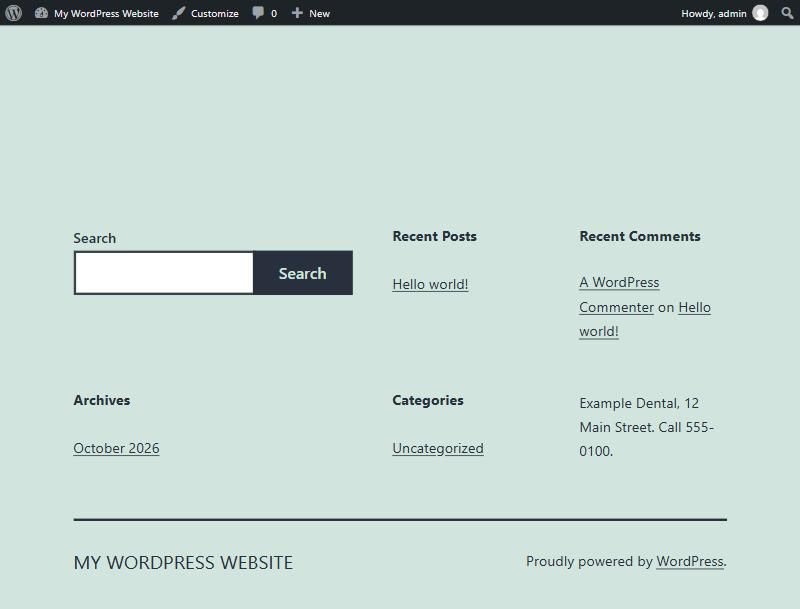This screenshot has width=800, height=609.
Task: Click the comments bubble icon
Action: tap(258, 13)
